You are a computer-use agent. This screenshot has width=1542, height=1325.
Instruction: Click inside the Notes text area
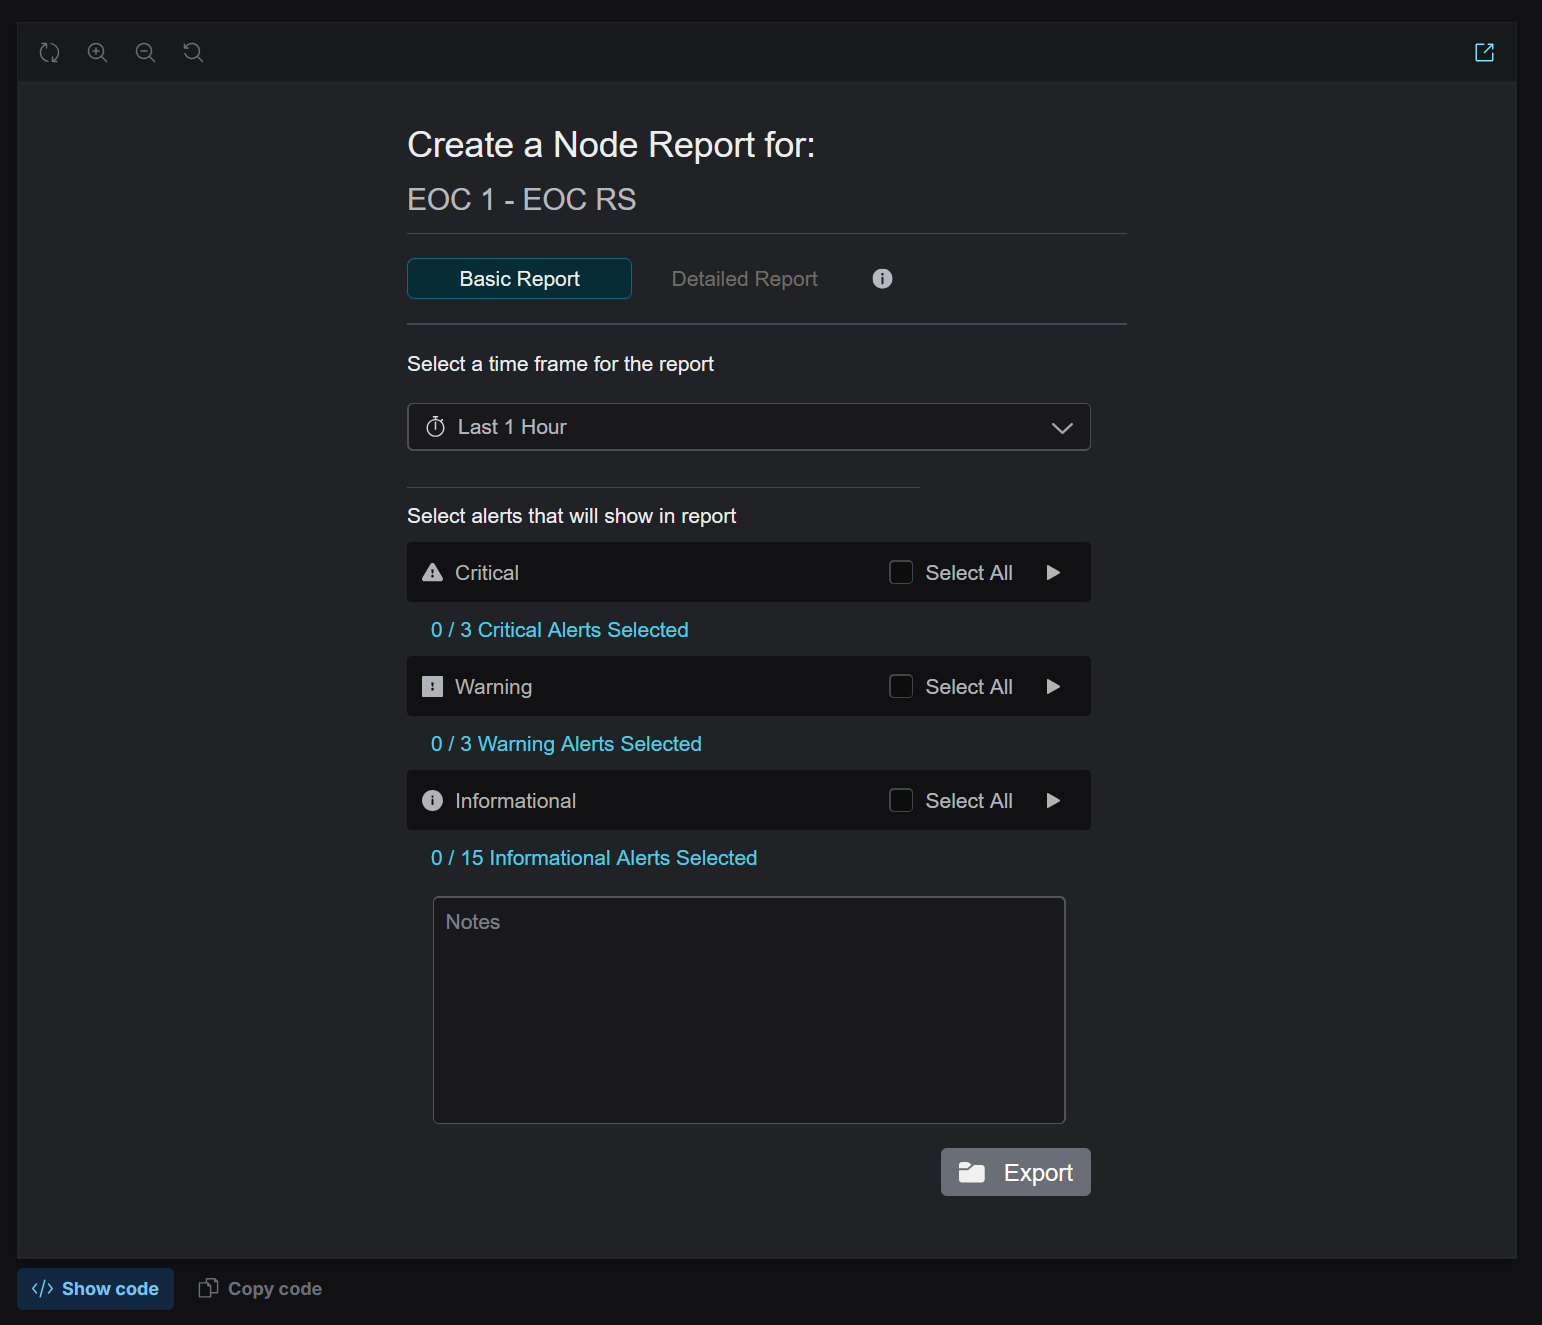(x=748, y=1010)
